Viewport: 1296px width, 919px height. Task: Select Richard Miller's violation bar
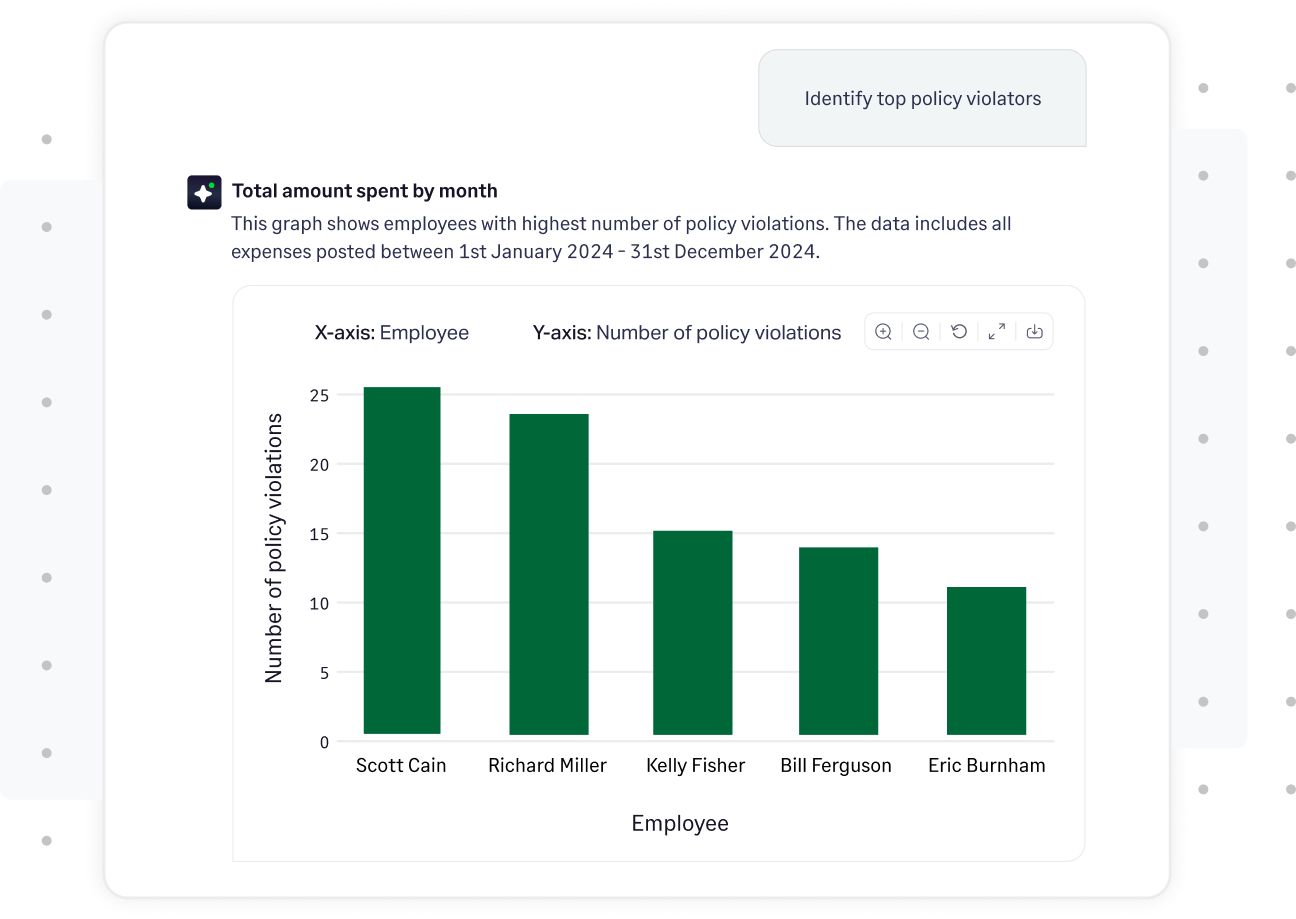point(547,575)
